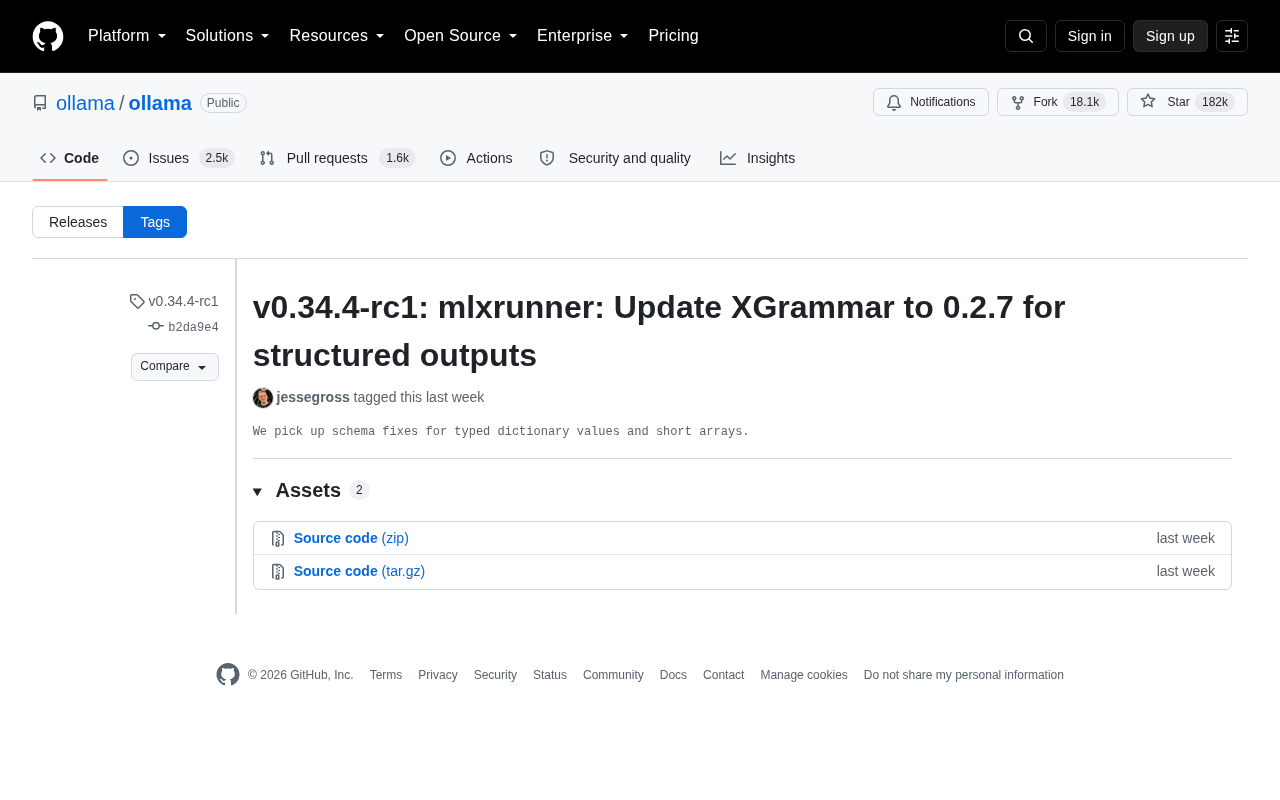Screen dimensions: 1280x800
Task: Click the search magnifier icon
Action: pos(1026,36)
